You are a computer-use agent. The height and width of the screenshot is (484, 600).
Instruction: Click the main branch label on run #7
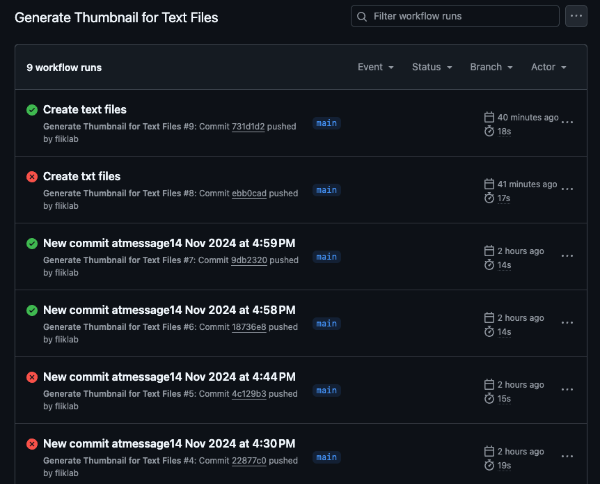click(326, 257)
